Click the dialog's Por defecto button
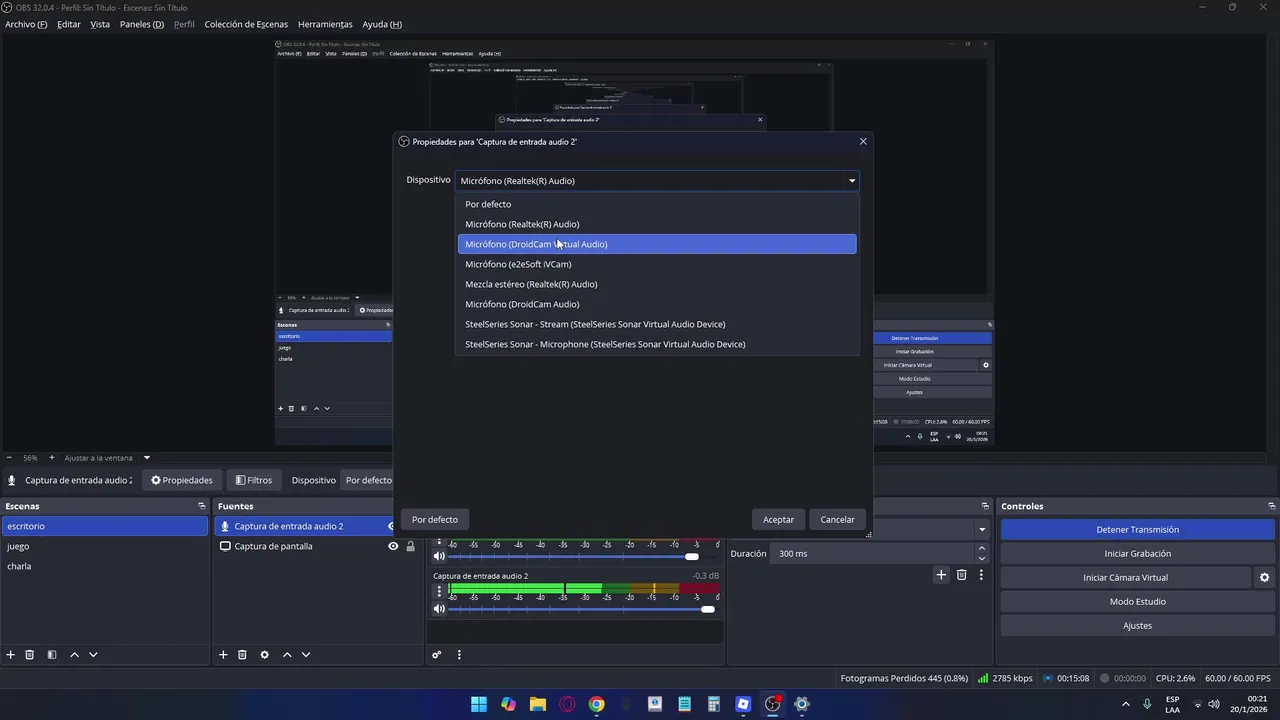 tap(435, 519)
